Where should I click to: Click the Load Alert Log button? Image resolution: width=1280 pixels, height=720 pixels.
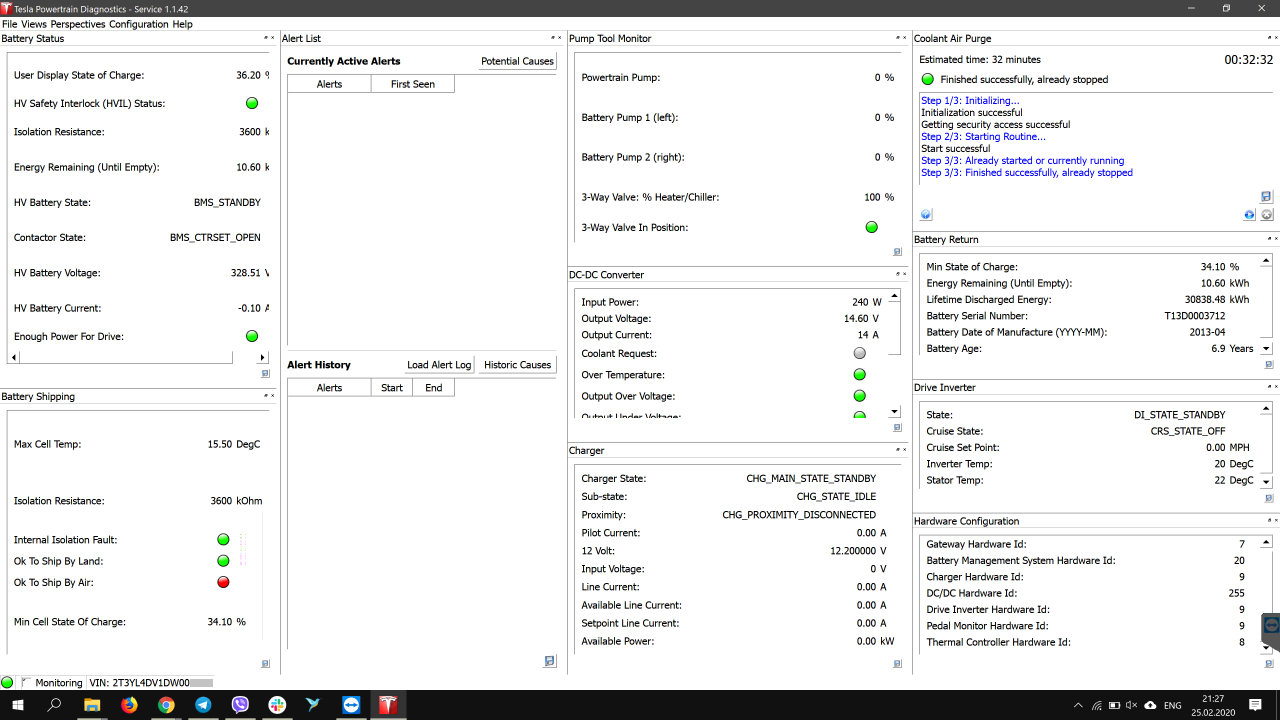point(438,365)
